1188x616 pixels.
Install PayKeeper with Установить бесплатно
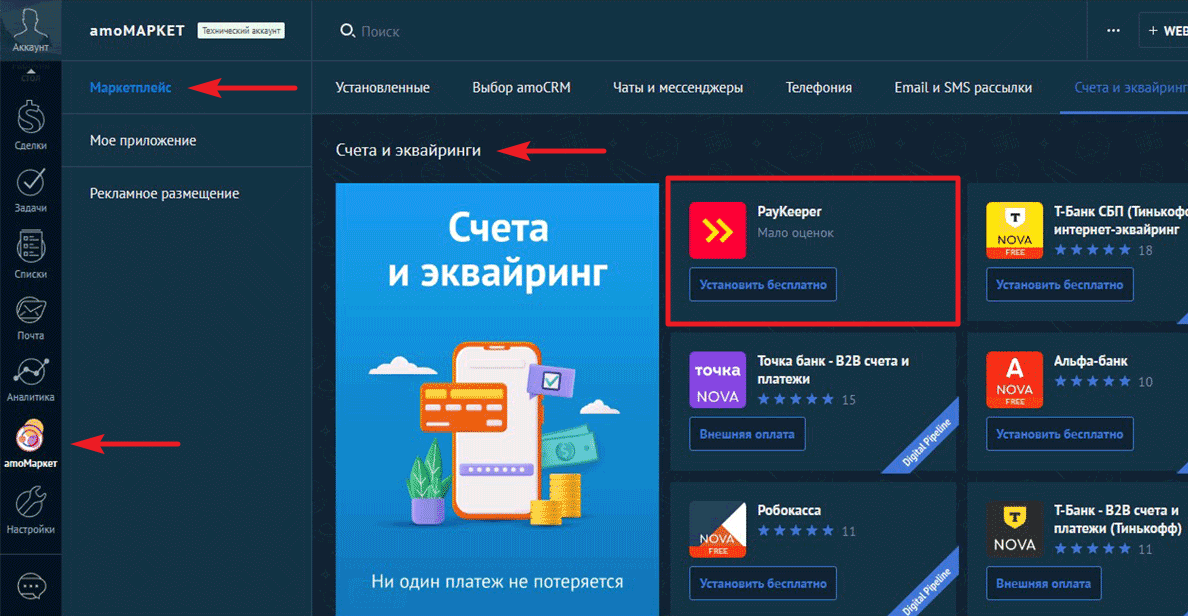763,284
